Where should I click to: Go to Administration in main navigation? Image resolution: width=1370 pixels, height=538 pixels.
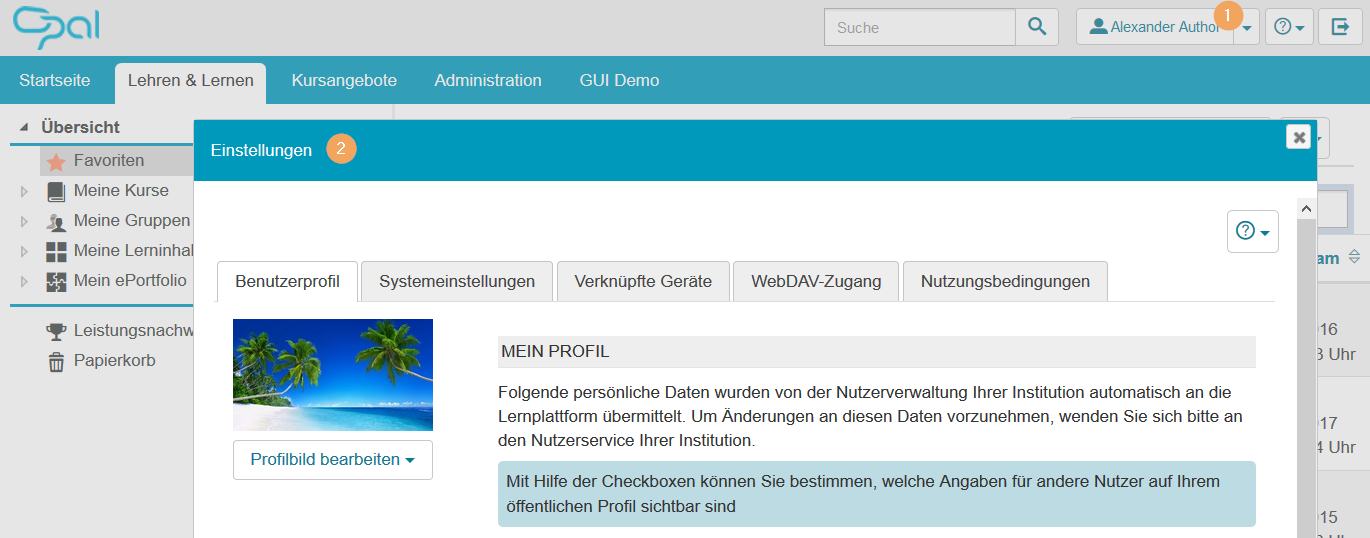(488, 80)
